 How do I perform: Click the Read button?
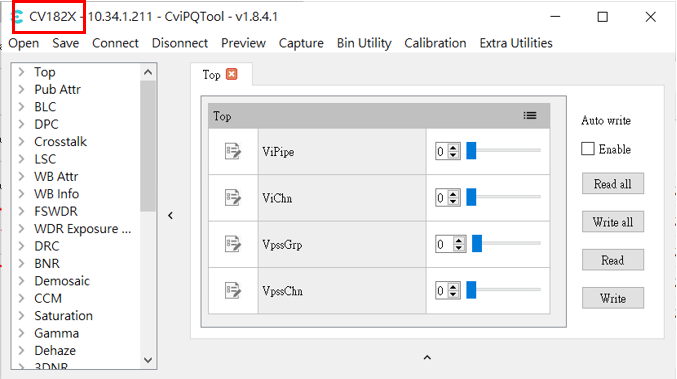[x=613, y=260]
